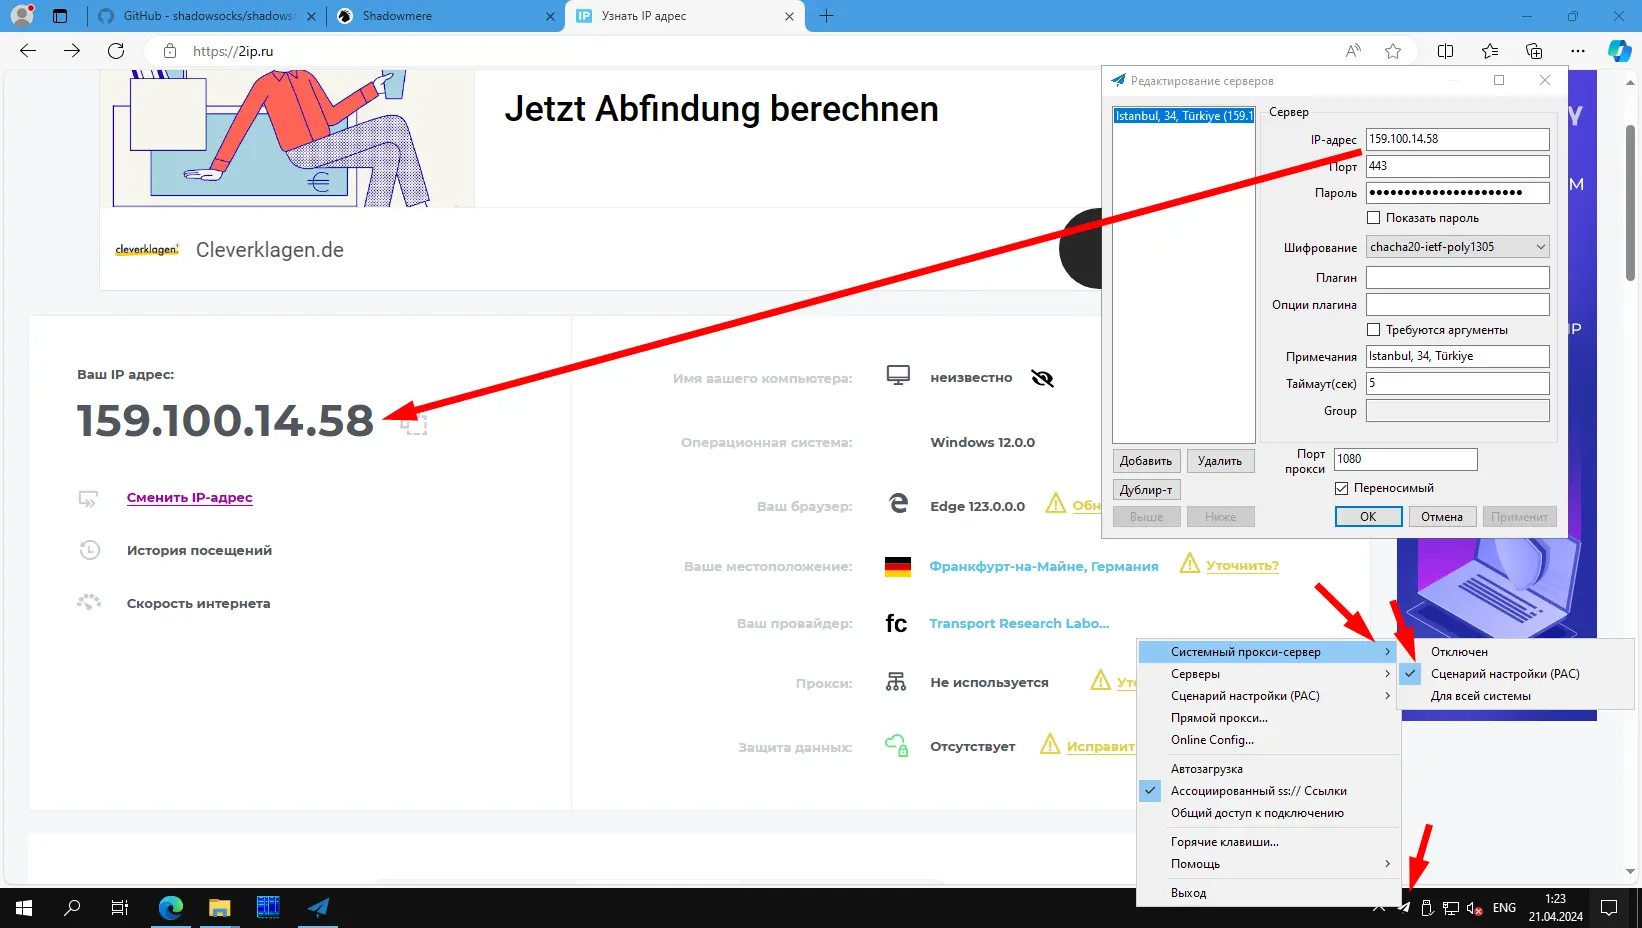Select Для всей системы proxy mode

click(1480, 696)
